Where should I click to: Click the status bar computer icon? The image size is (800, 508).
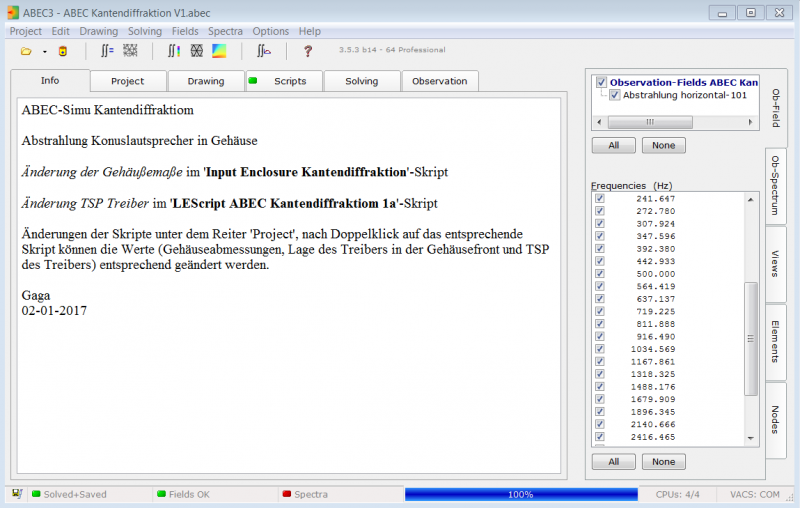17,493
